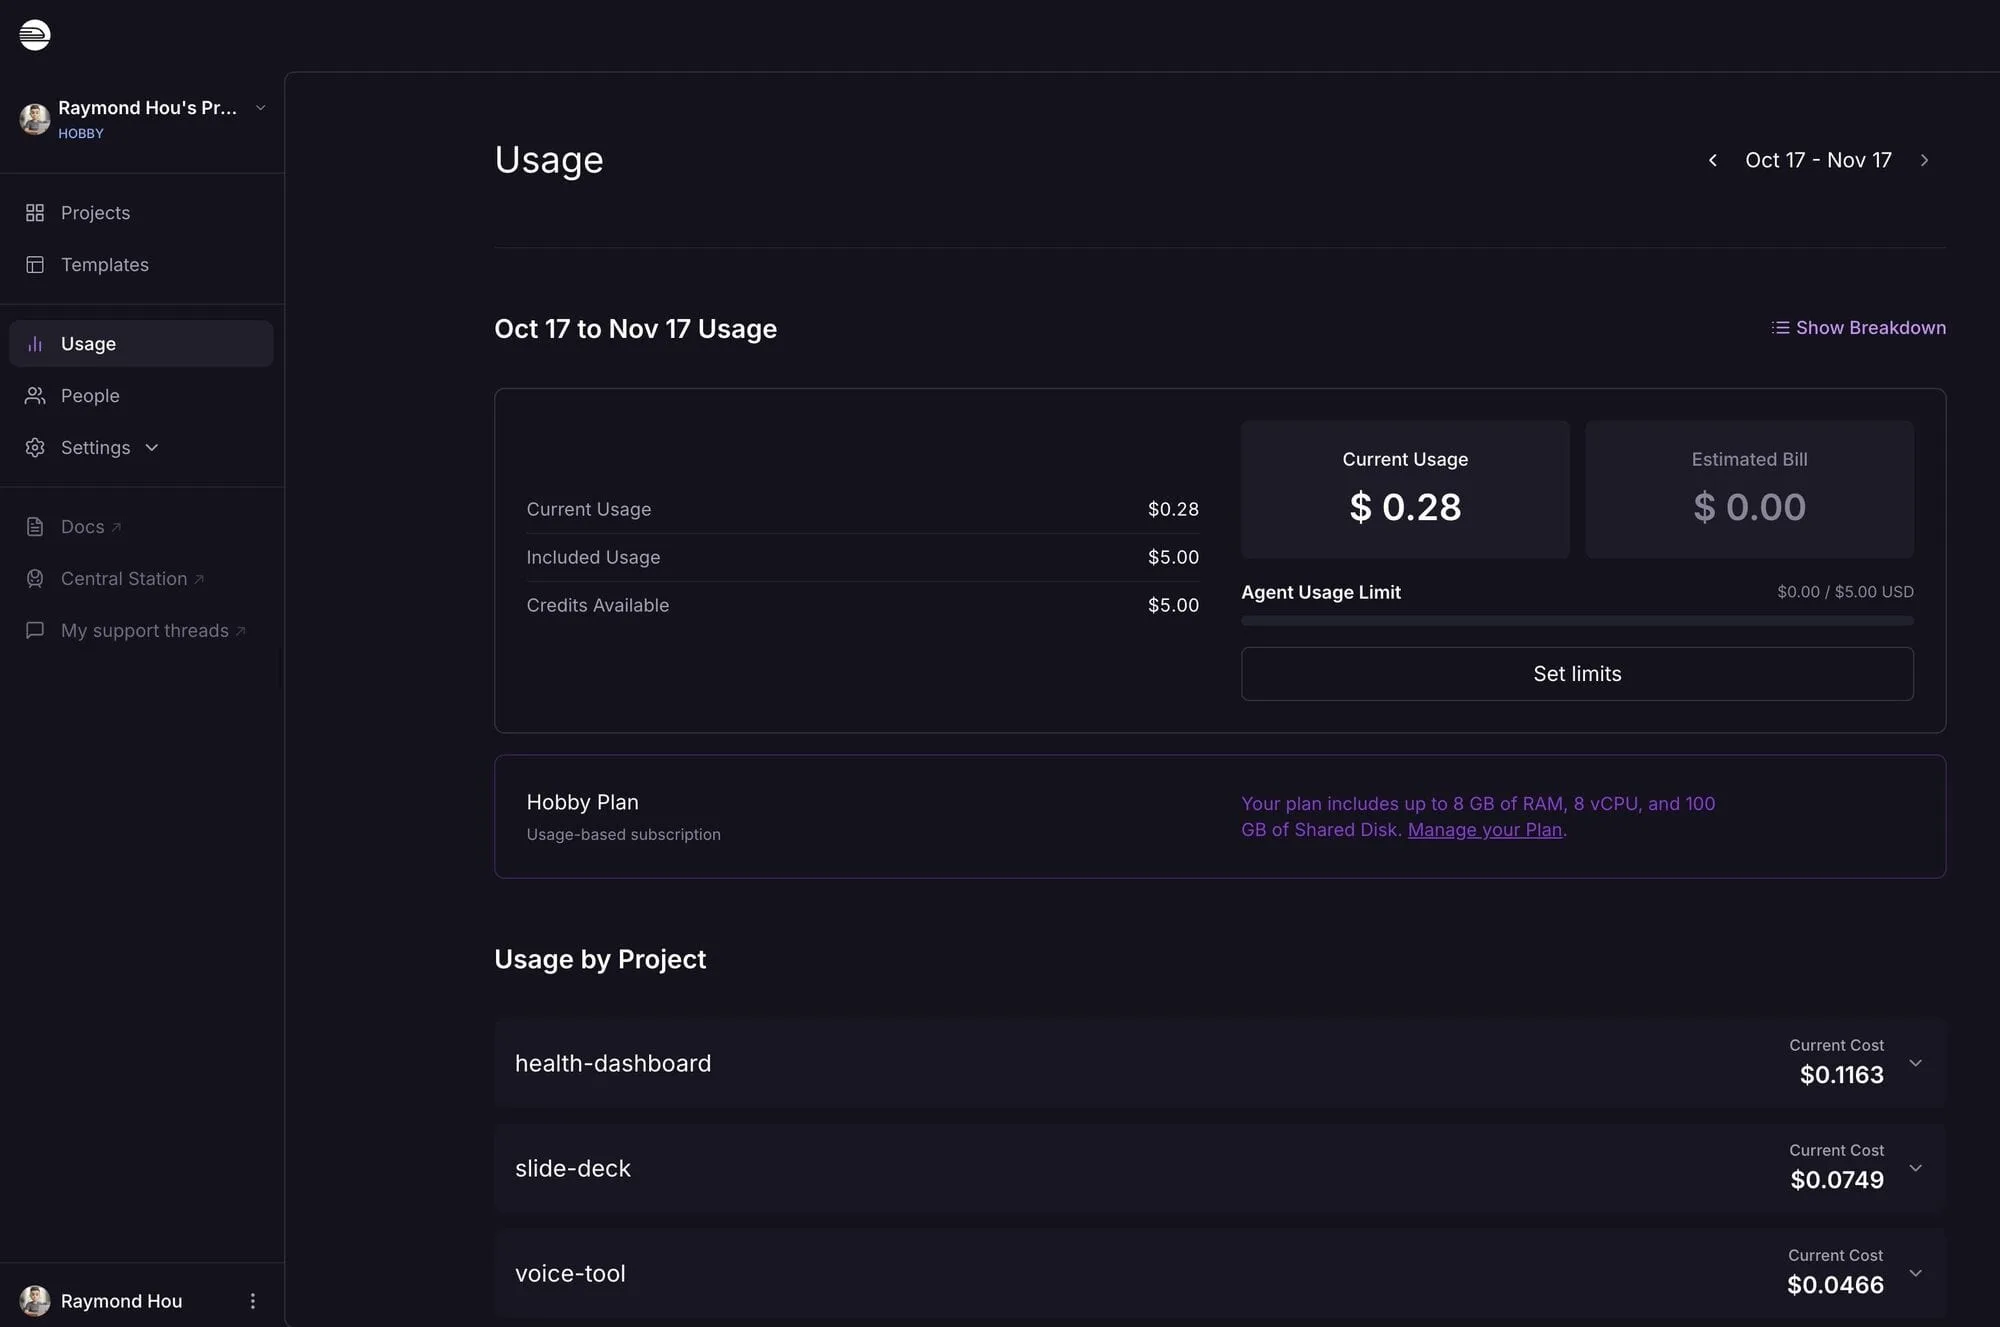Click the Current Usage $ 0.28 card

pyautogui.click(x=1405, y=489)
